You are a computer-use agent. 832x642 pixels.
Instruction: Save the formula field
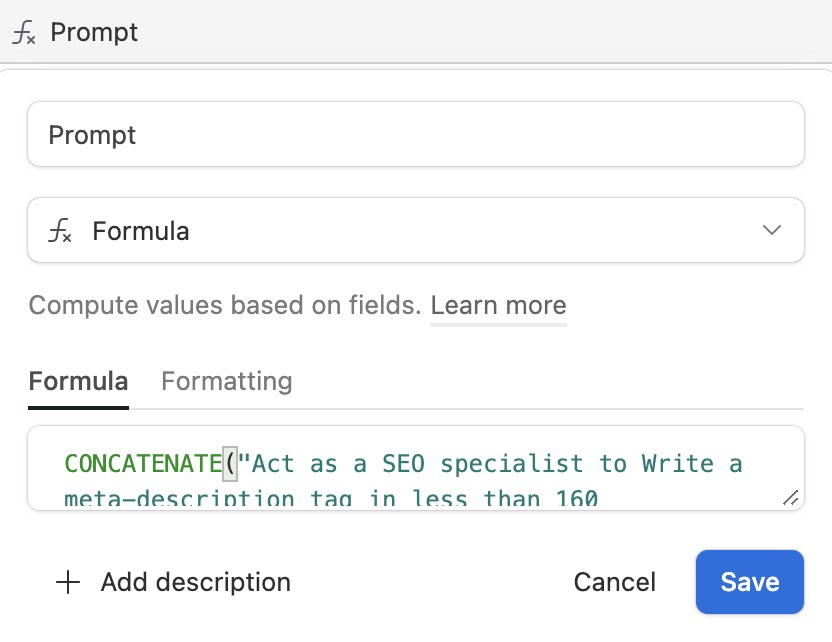749,582
